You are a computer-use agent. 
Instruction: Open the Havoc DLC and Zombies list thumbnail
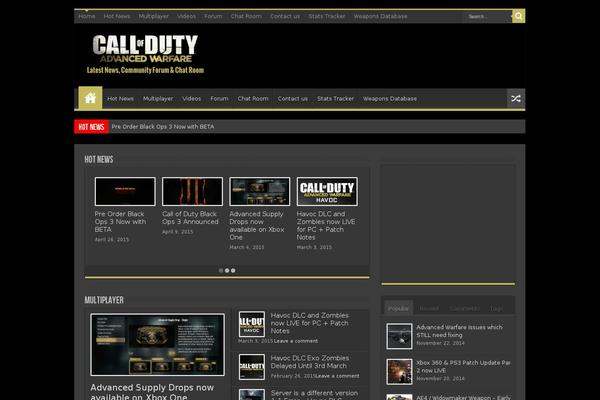(252, 324)
